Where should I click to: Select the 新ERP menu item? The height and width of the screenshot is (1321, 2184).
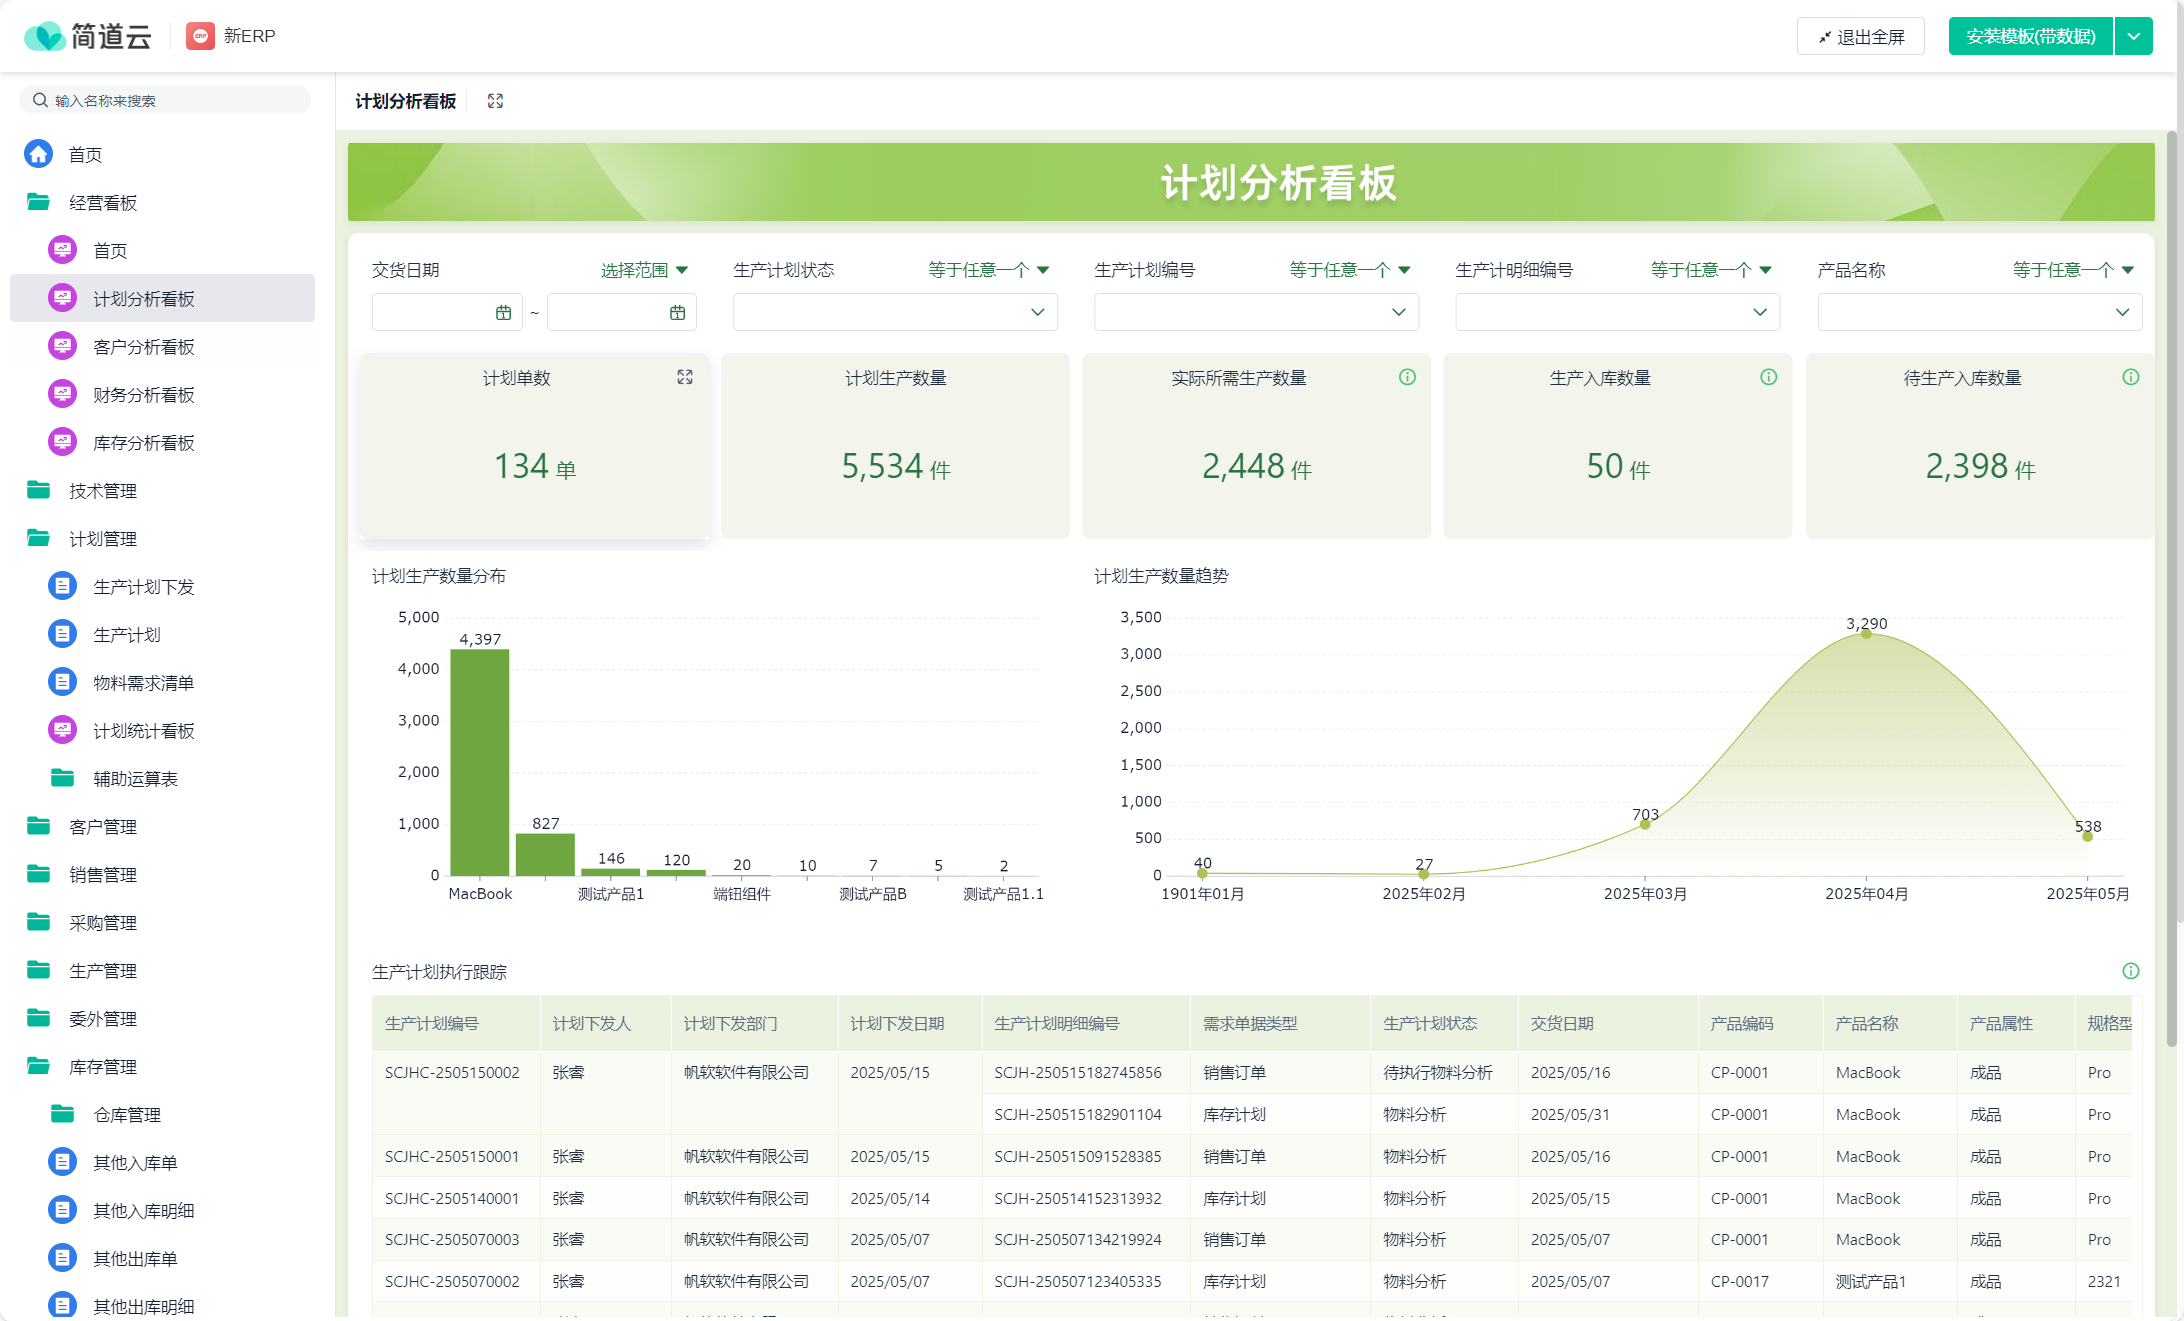[231, 35]
